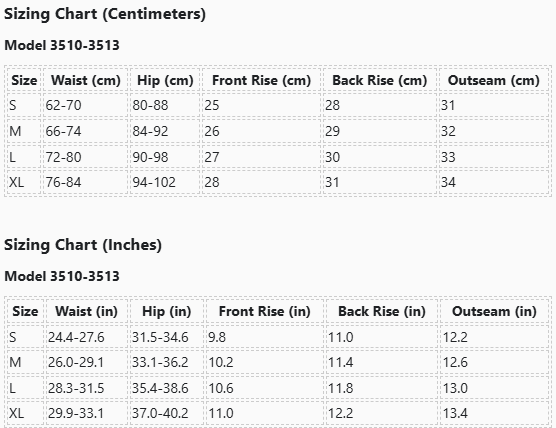Select the Back Rise (cm) header
The height and width of the screenshot is (428, 556).
tap(379, 80)
